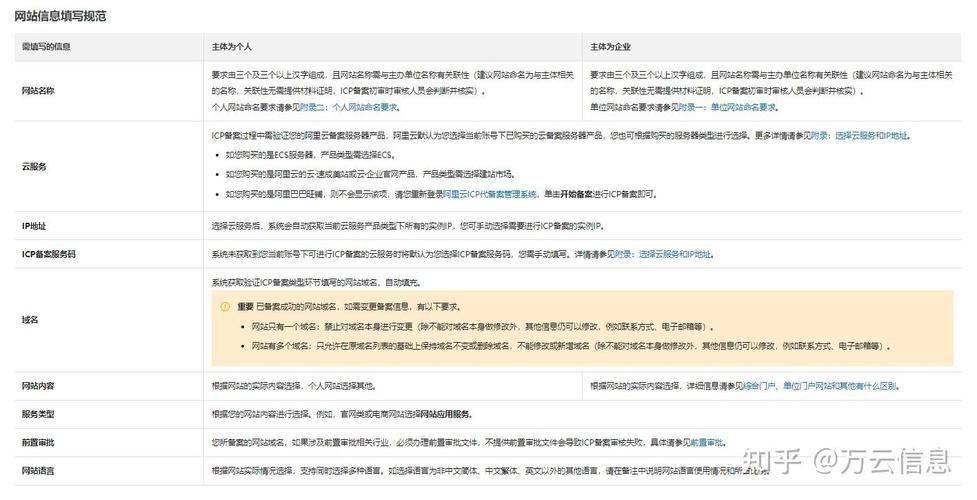Click the bold 网站应用服务 text
Image resolution: width=977 pixels, height=500 pixels.
point(446,415)
